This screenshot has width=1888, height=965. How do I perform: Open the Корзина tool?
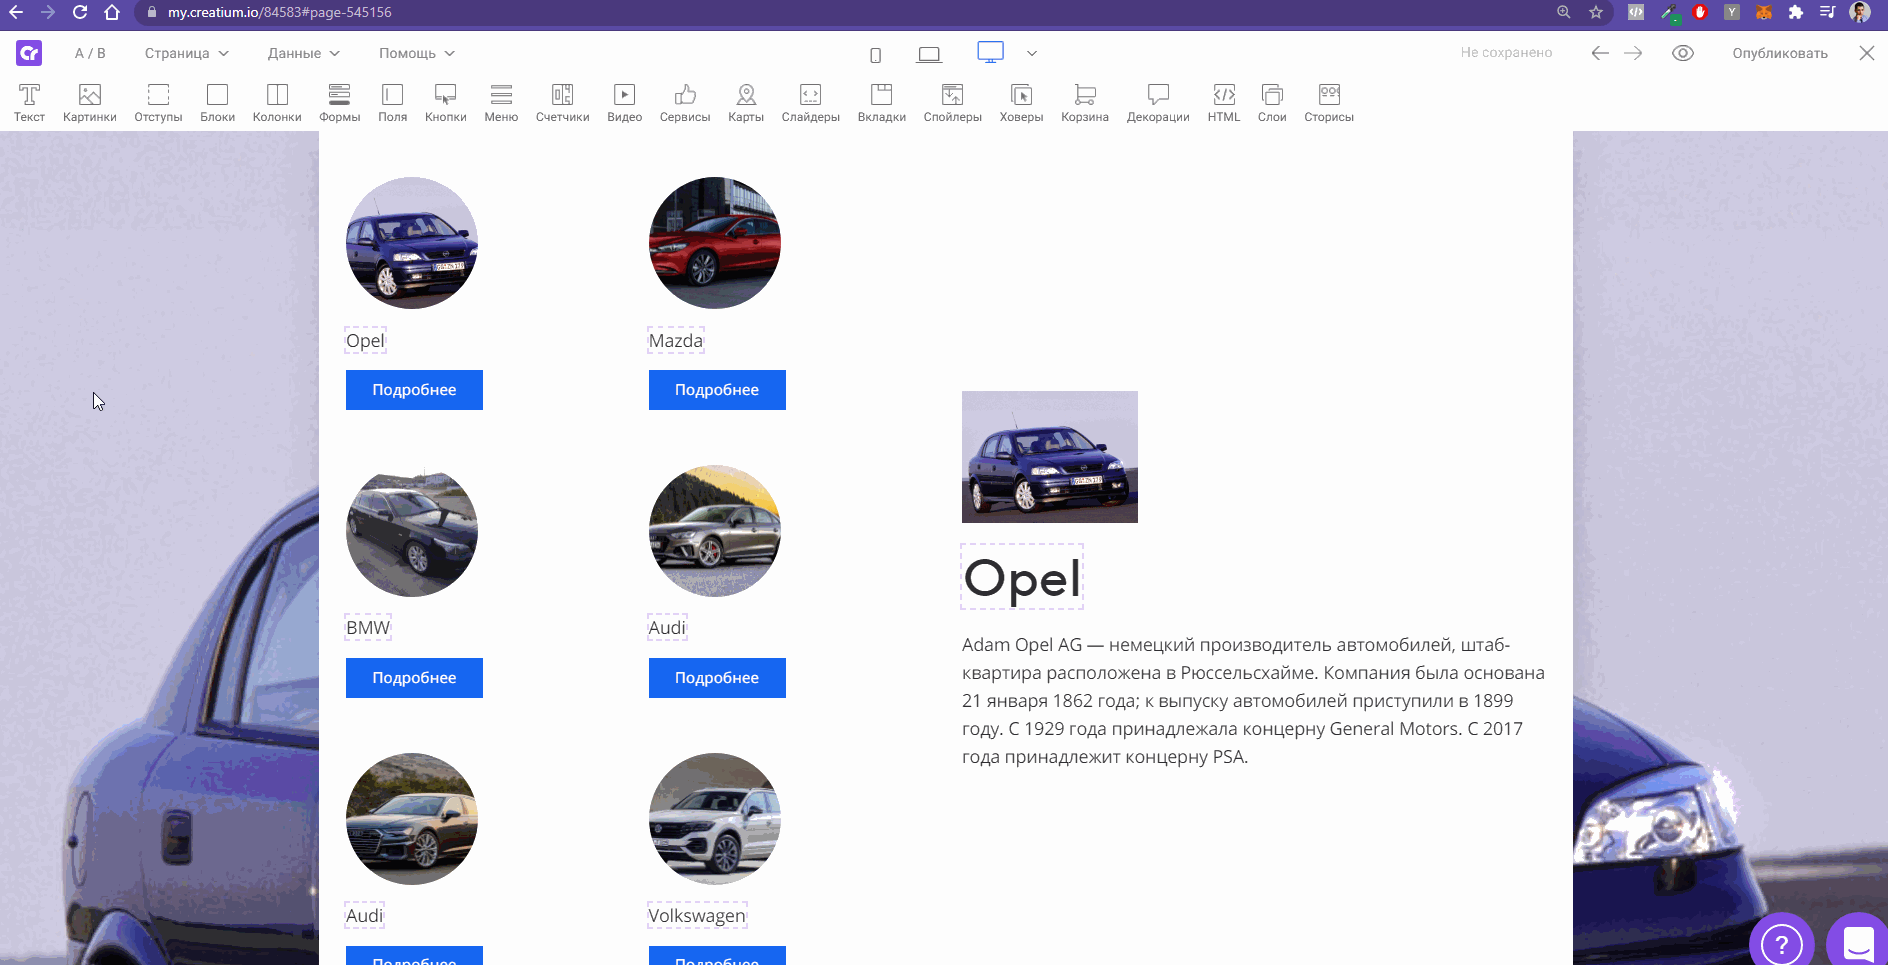coord(1085,103)
